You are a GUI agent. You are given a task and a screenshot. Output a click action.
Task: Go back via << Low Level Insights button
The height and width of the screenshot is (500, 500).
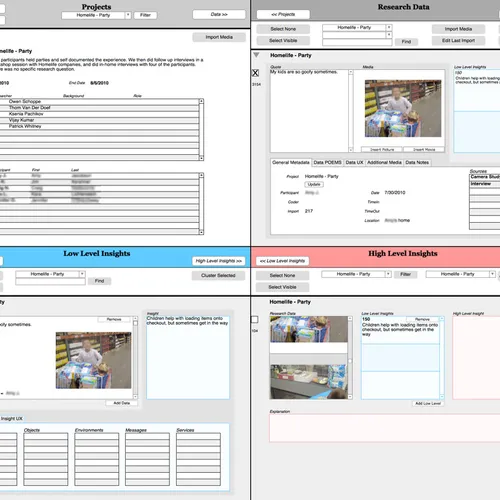pyautogui.click(x=282, y=261)
